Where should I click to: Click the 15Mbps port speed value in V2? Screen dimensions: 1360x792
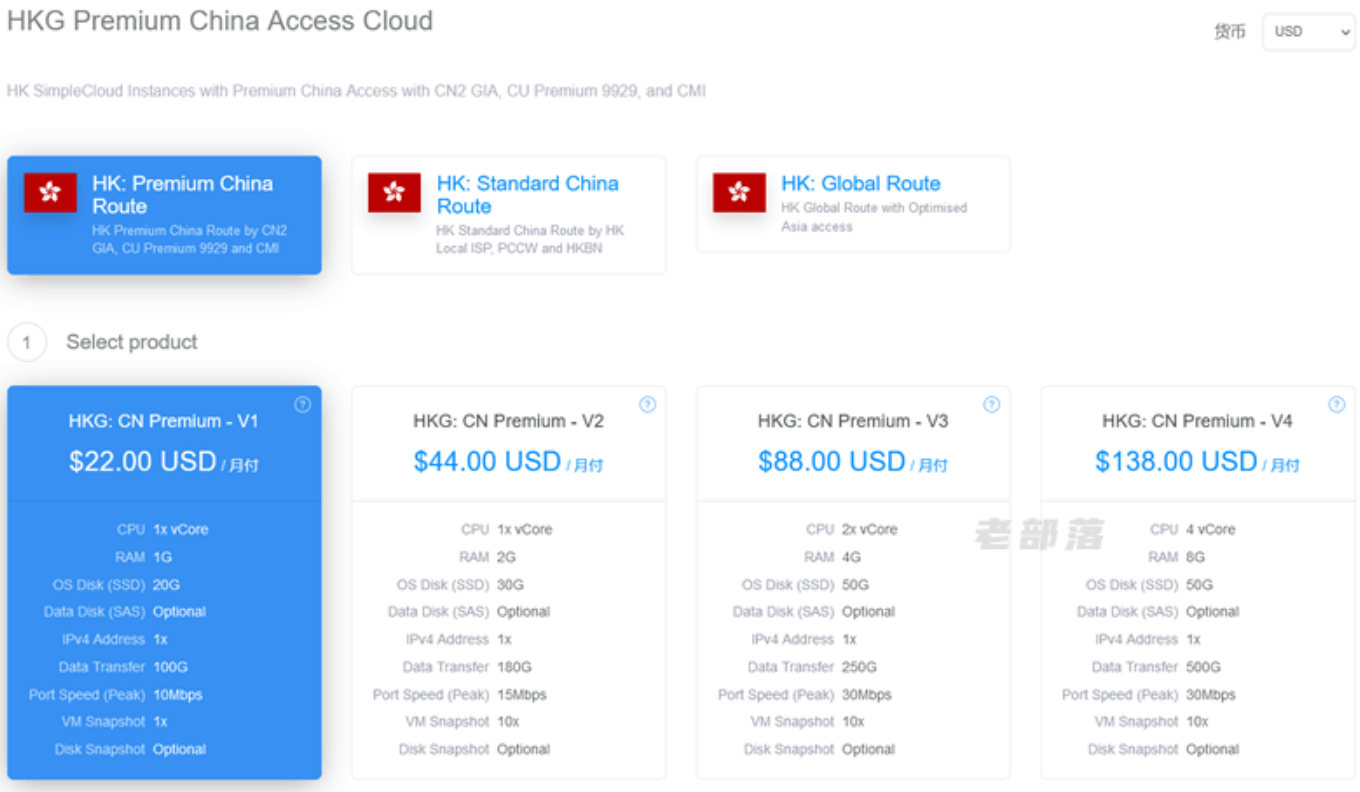[522, 695]
